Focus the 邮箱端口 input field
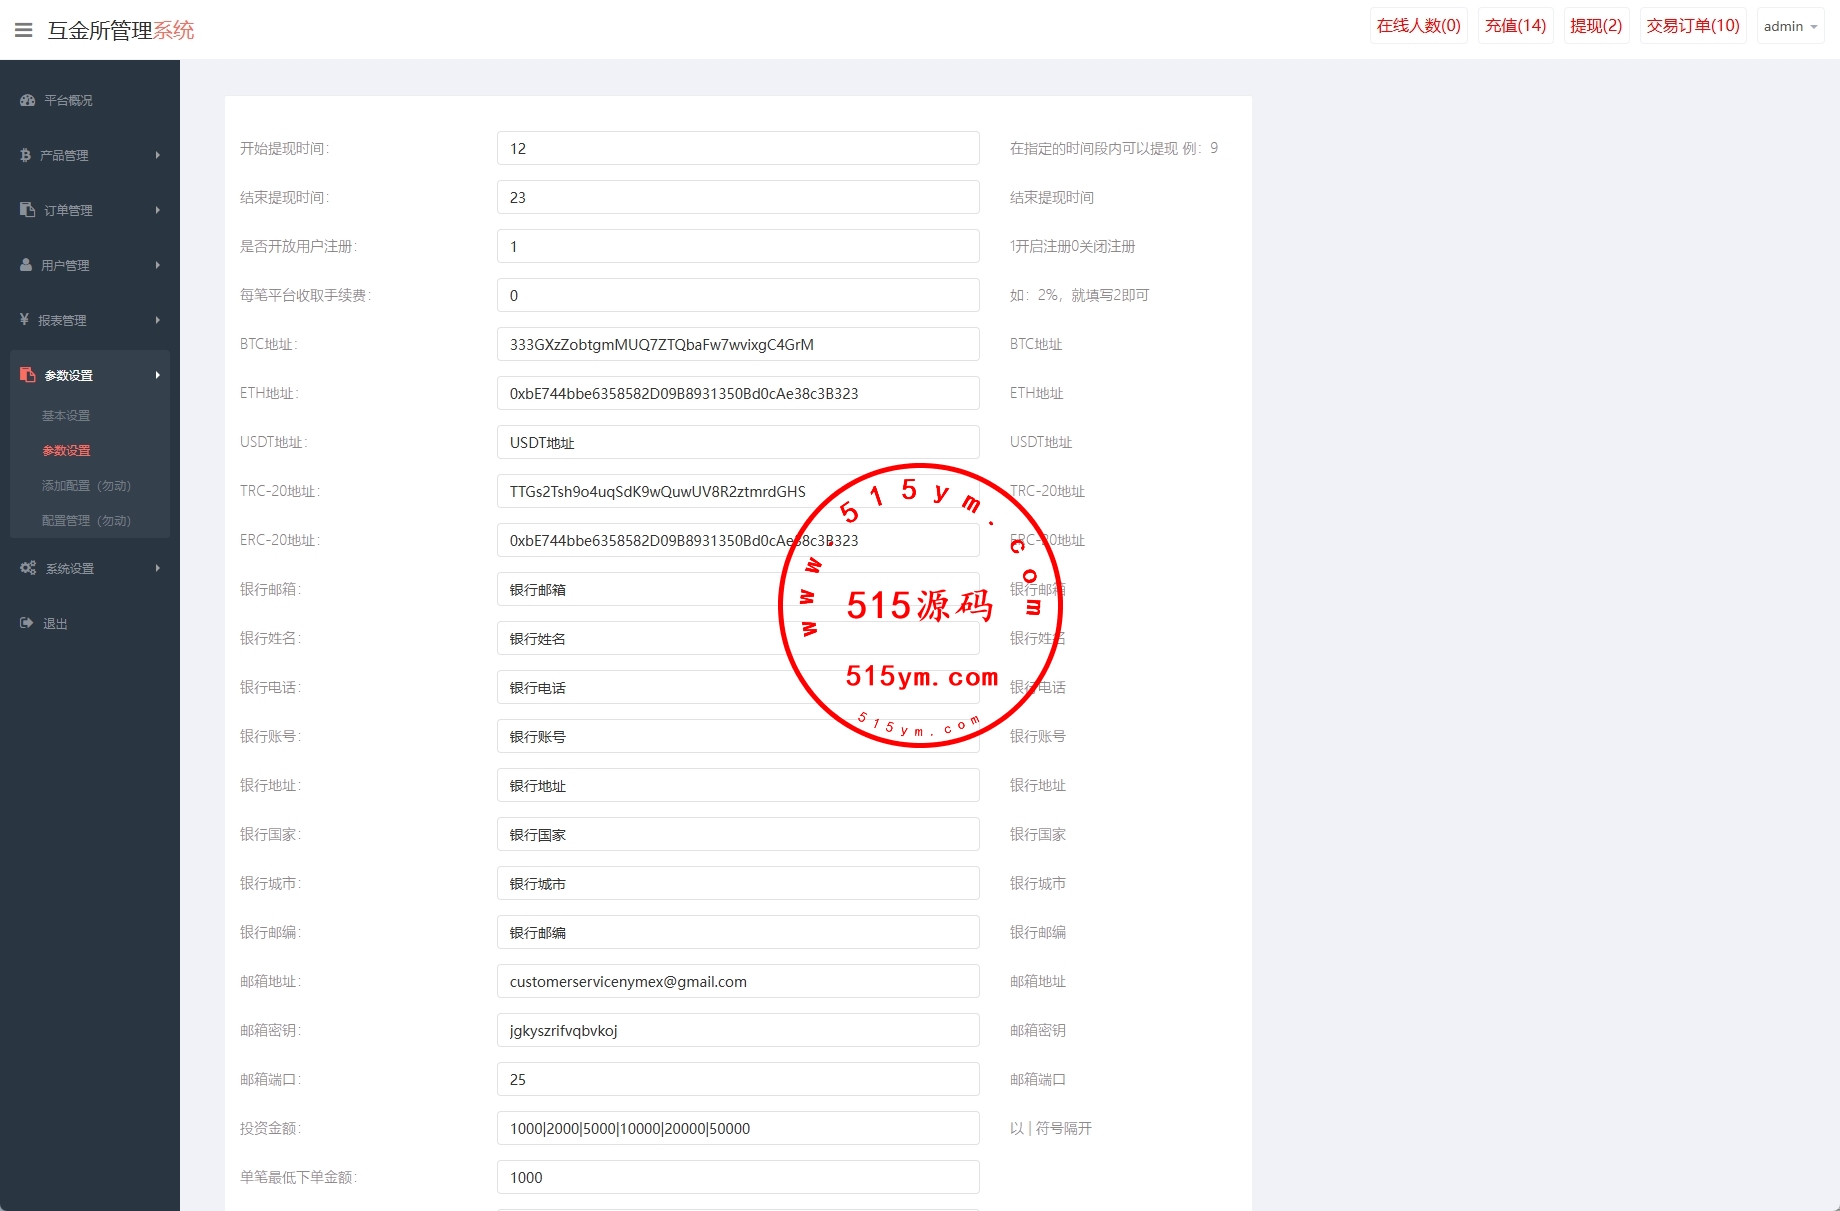The image size is (1840, 1211). (737, 1079)
